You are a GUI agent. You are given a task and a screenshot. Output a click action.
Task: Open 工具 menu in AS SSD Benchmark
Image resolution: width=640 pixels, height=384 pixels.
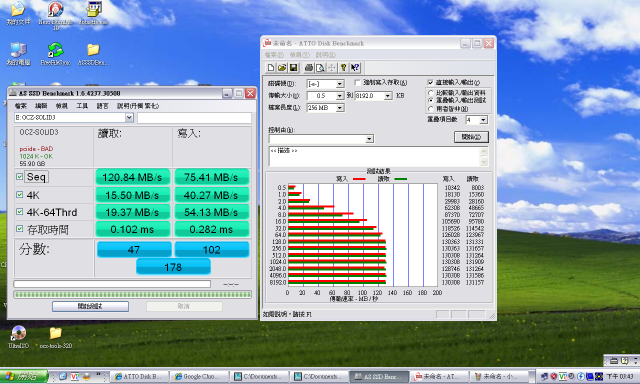pos(82,106)
